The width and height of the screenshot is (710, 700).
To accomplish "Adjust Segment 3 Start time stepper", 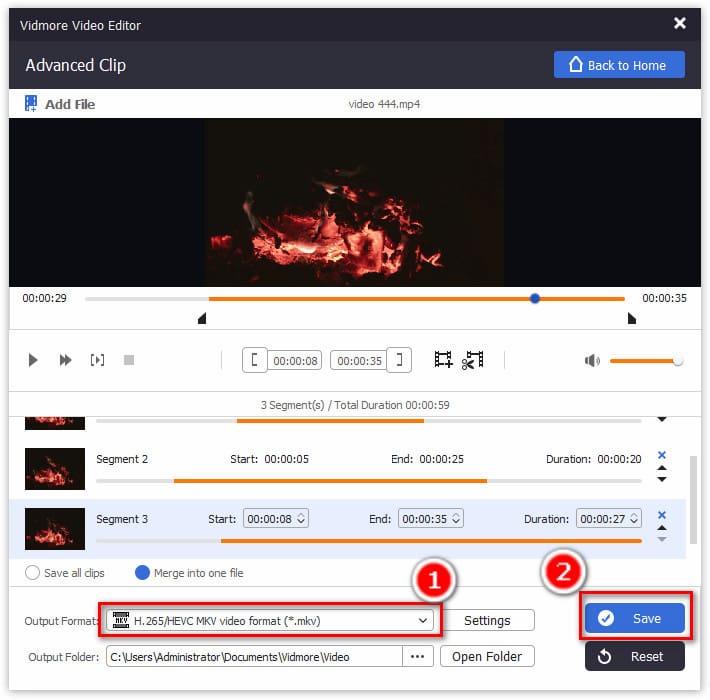I will pyautogui.click(x=301, y=519).
